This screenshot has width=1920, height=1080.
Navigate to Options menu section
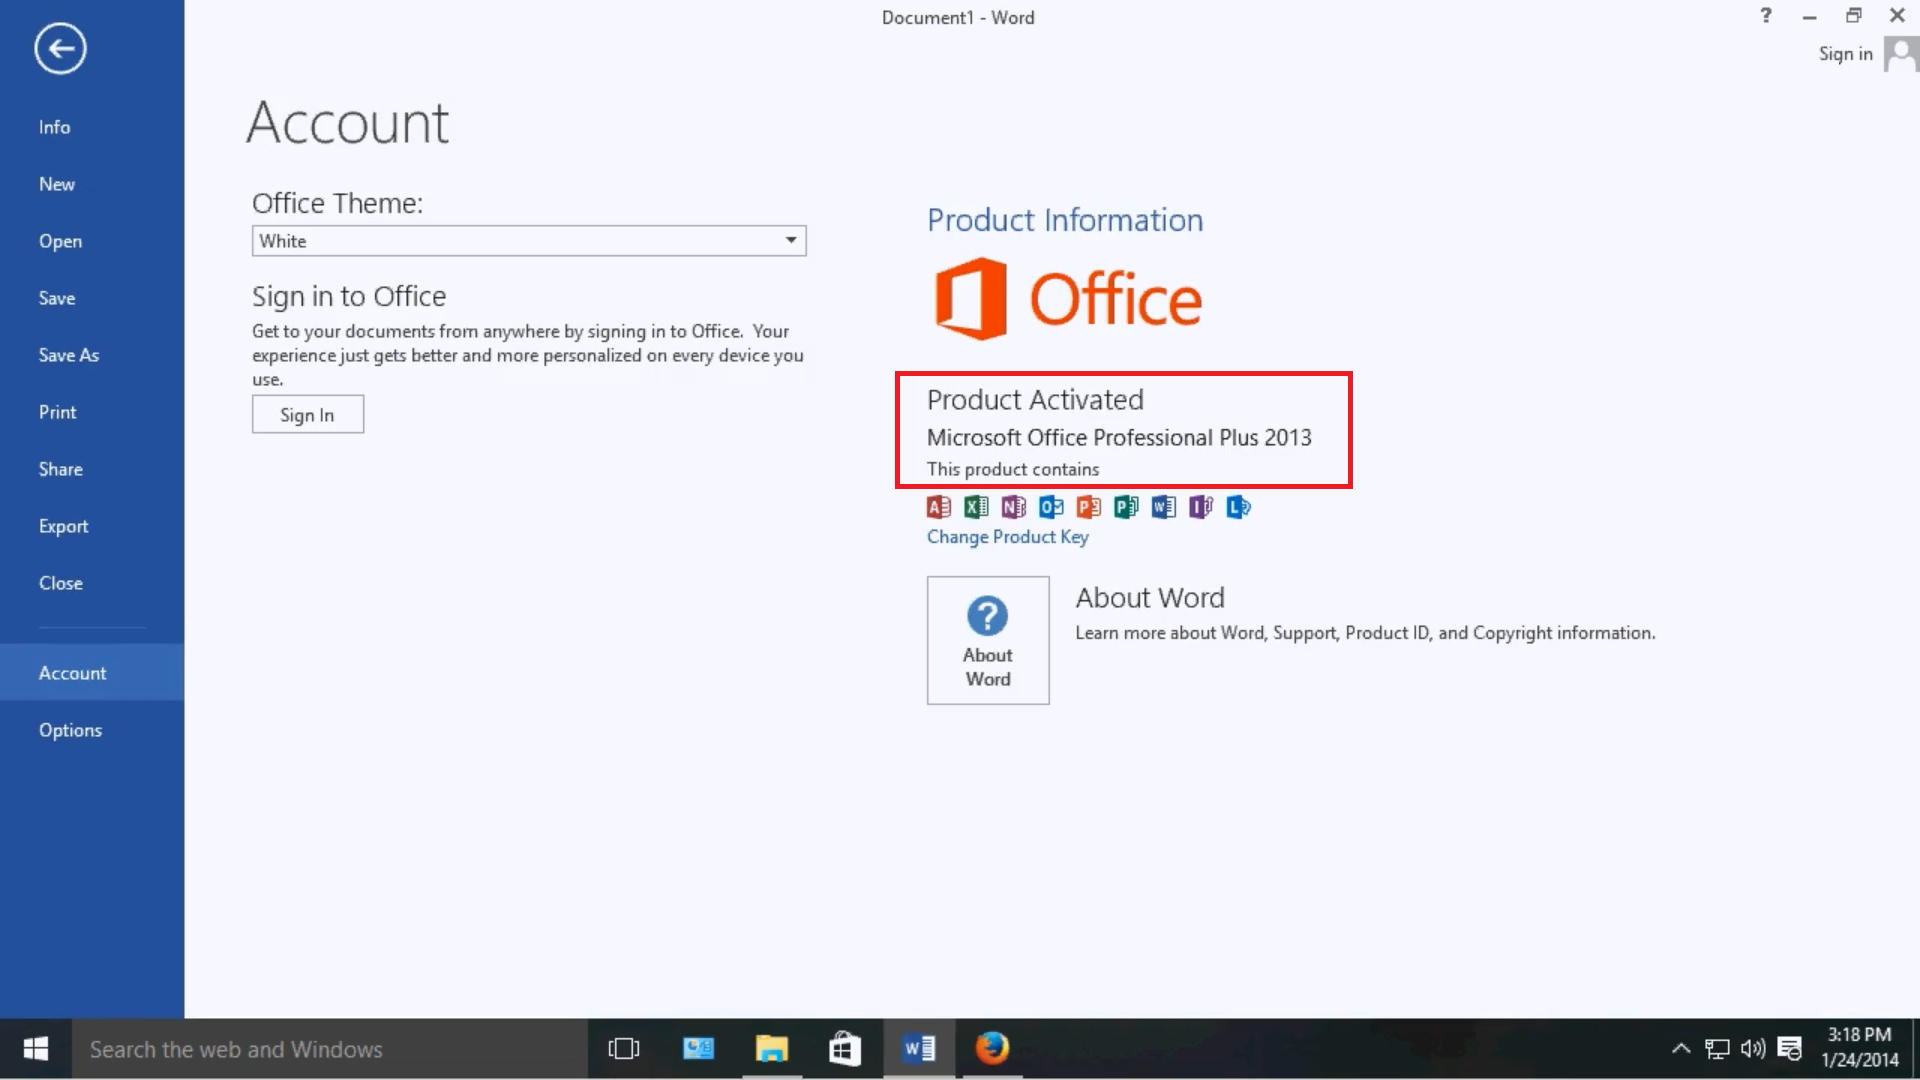(x=70, y=729)
